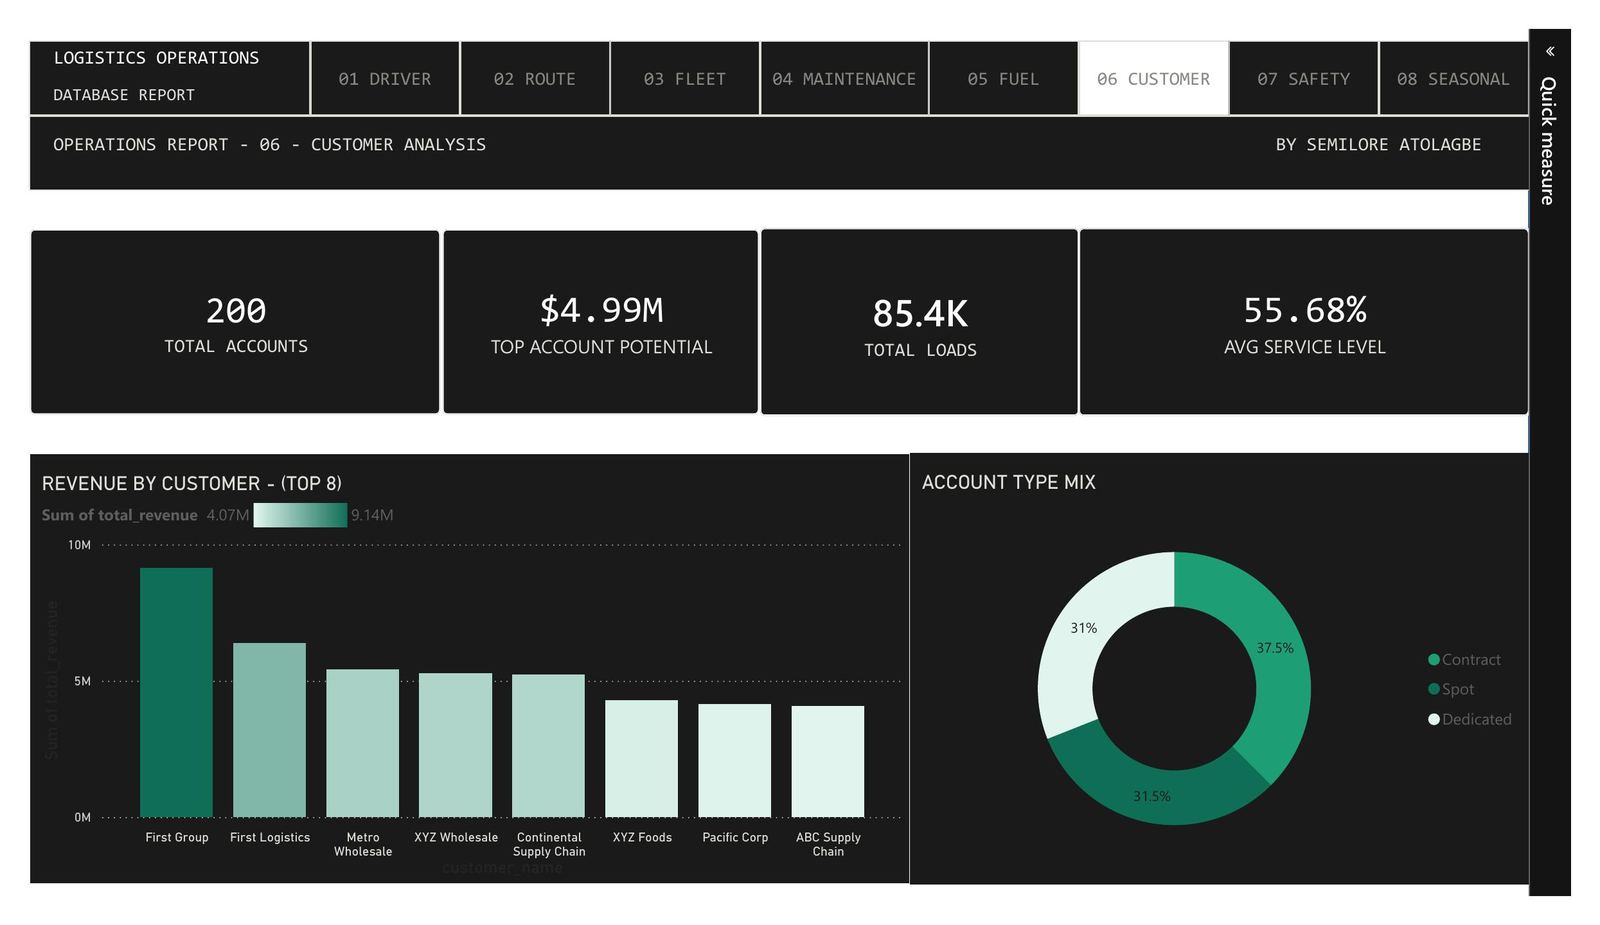This screenshot has width=1600, height=925.
Task: Click the First Group revenue bar
Action: pos(176,692)
